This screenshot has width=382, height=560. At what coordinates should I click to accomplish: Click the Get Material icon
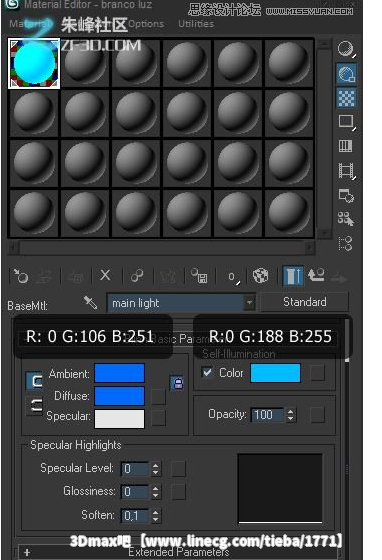click(x=21, y=276)
